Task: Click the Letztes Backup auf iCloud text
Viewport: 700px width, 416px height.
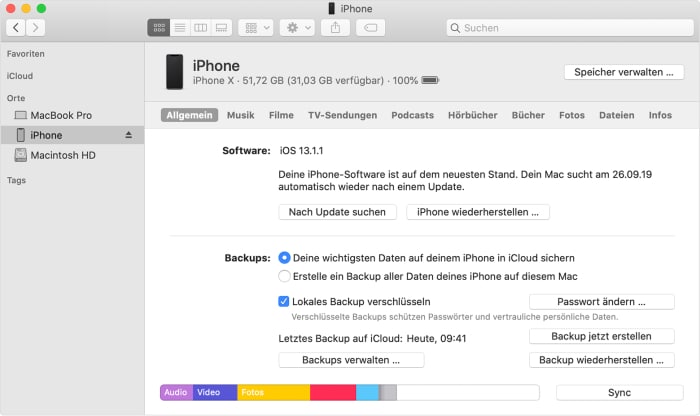Action: (372, 338)
